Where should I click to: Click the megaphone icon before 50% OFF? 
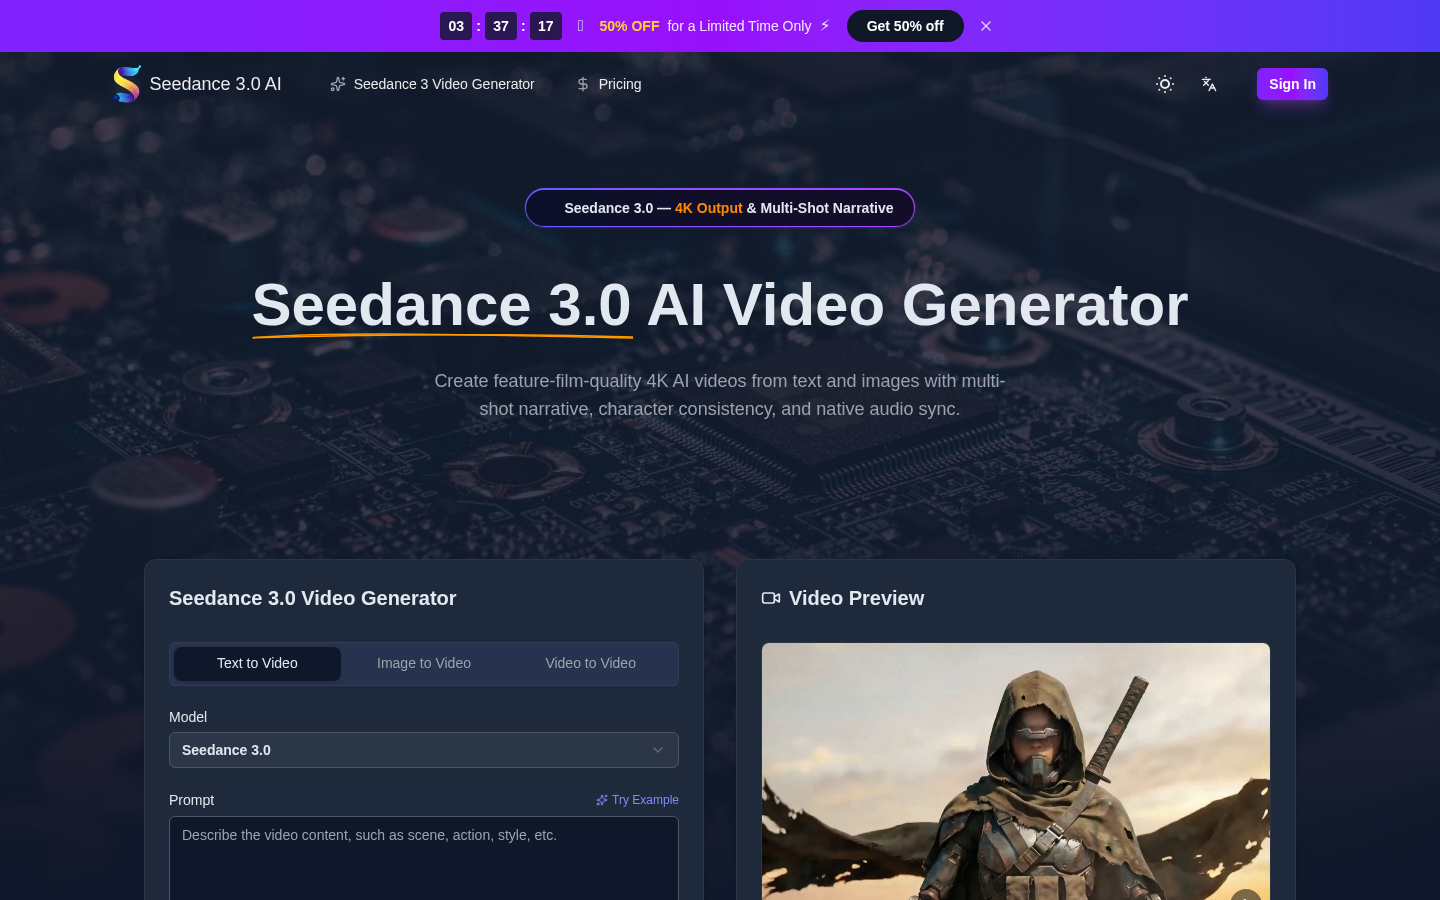click(x=580, y=26)
